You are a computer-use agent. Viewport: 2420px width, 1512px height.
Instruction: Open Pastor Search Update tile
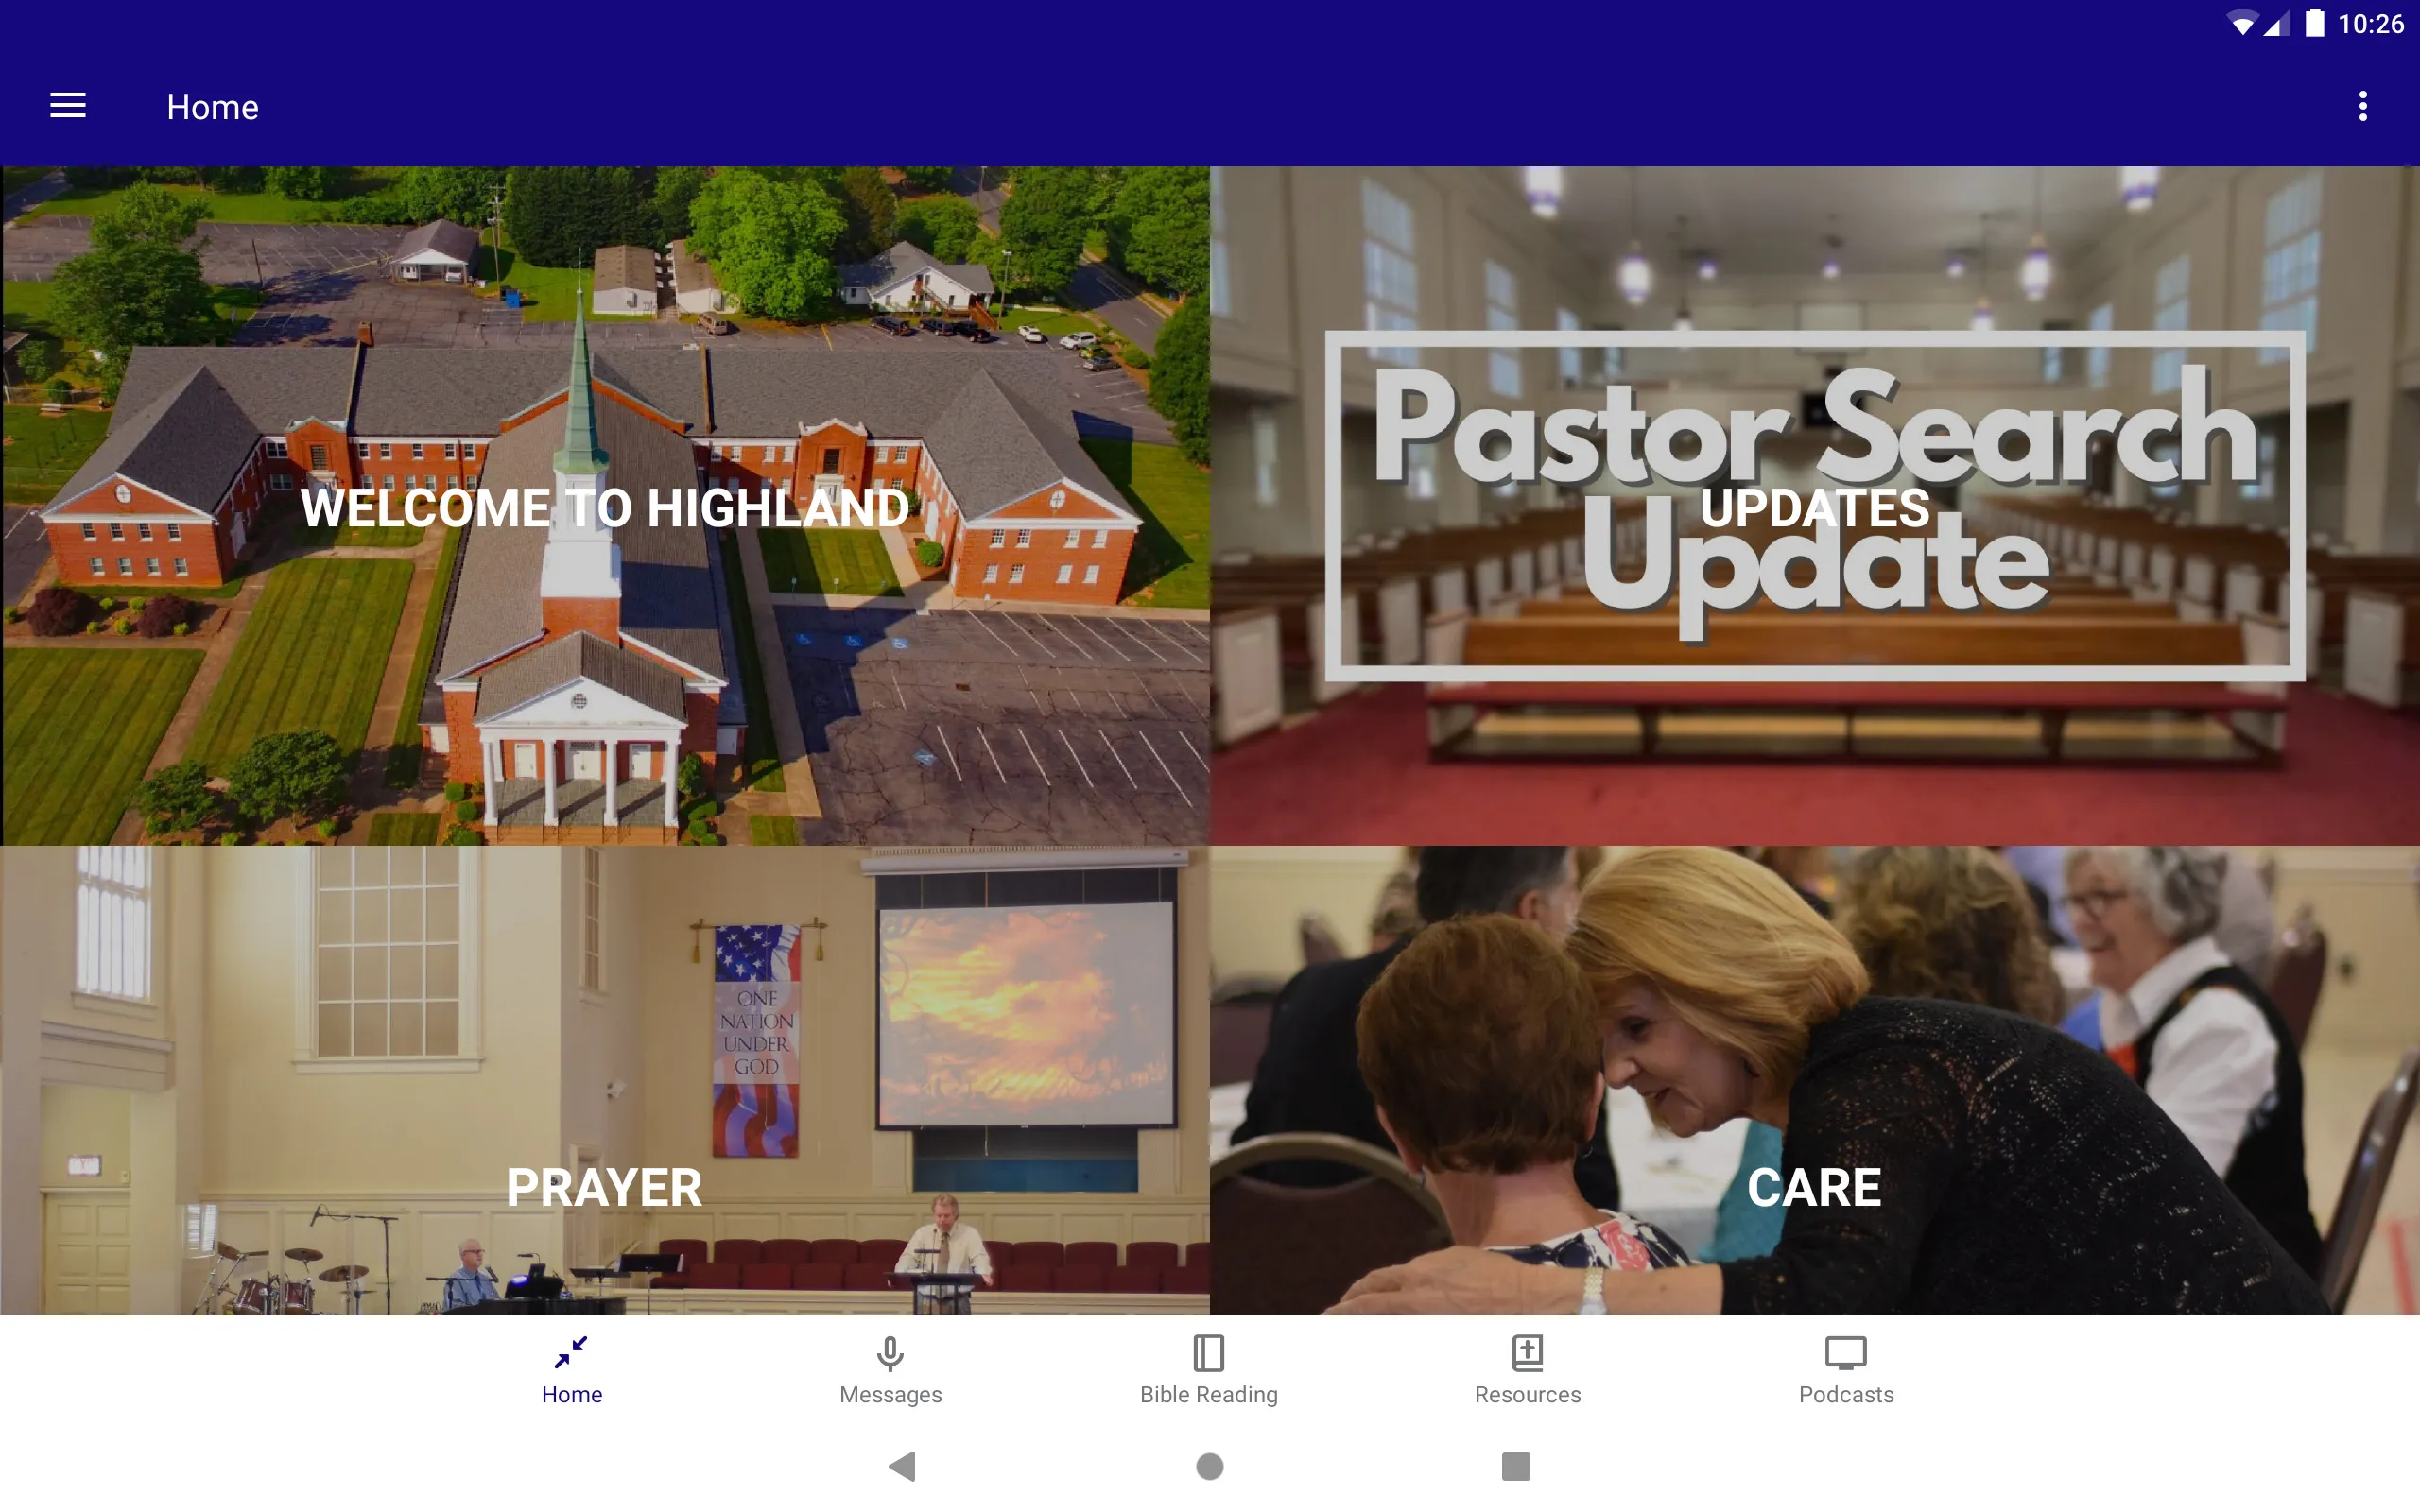pyautogui.click(x=1814, y=506)
